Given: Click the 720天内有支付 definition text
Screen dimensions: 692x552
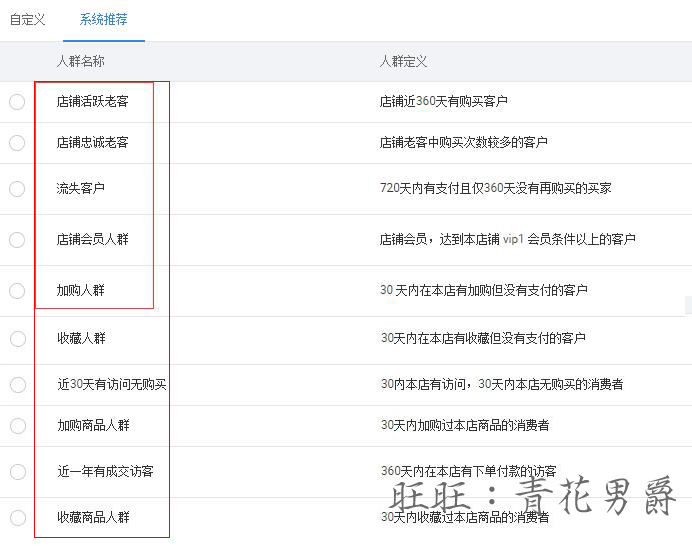Looking at the screenshot, I should point(495,189).
